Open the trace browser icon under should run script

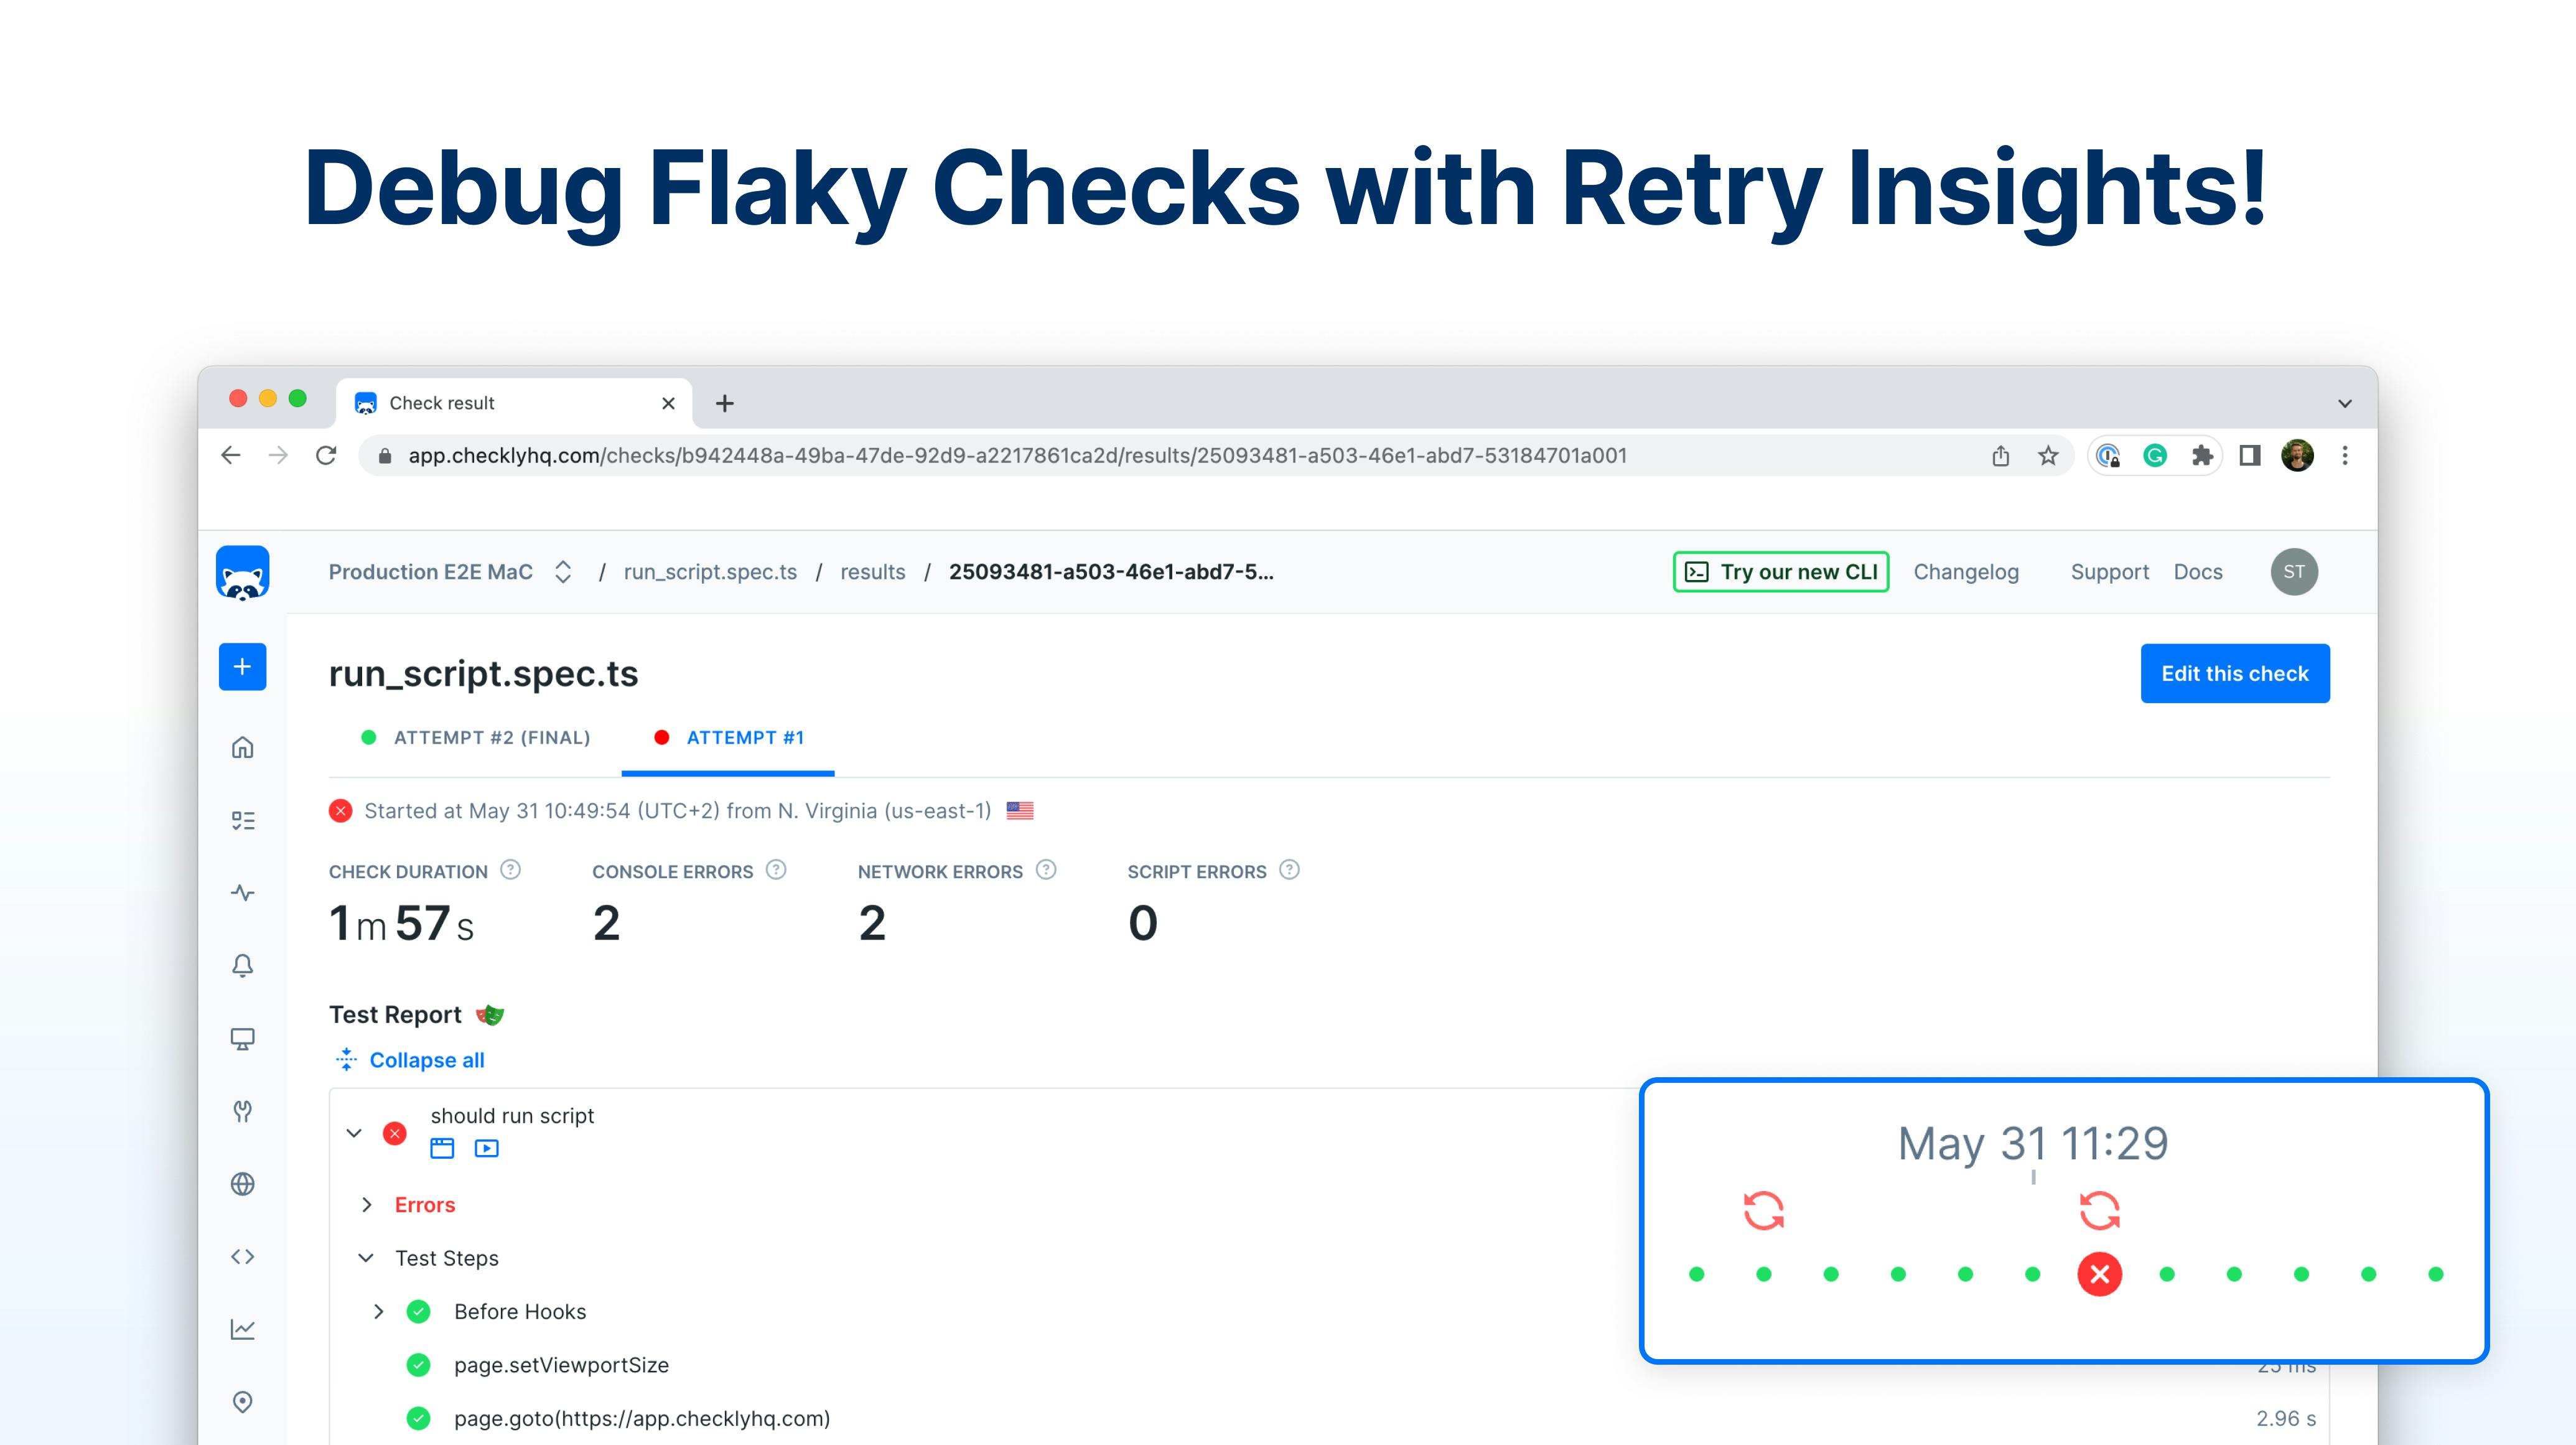pyautogui.click(x=442, y=1149)
